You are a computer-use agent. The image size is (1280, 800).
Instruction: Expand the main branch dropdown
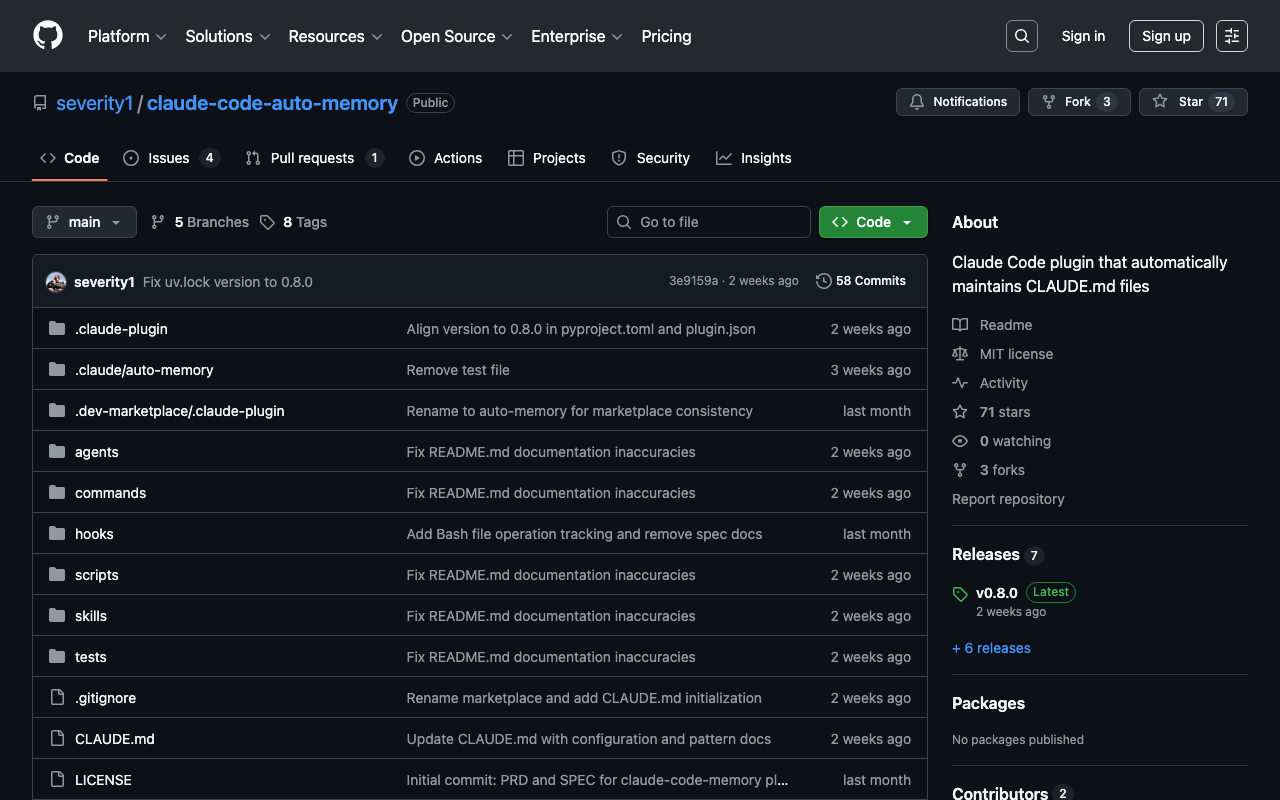tap(84, 222)
